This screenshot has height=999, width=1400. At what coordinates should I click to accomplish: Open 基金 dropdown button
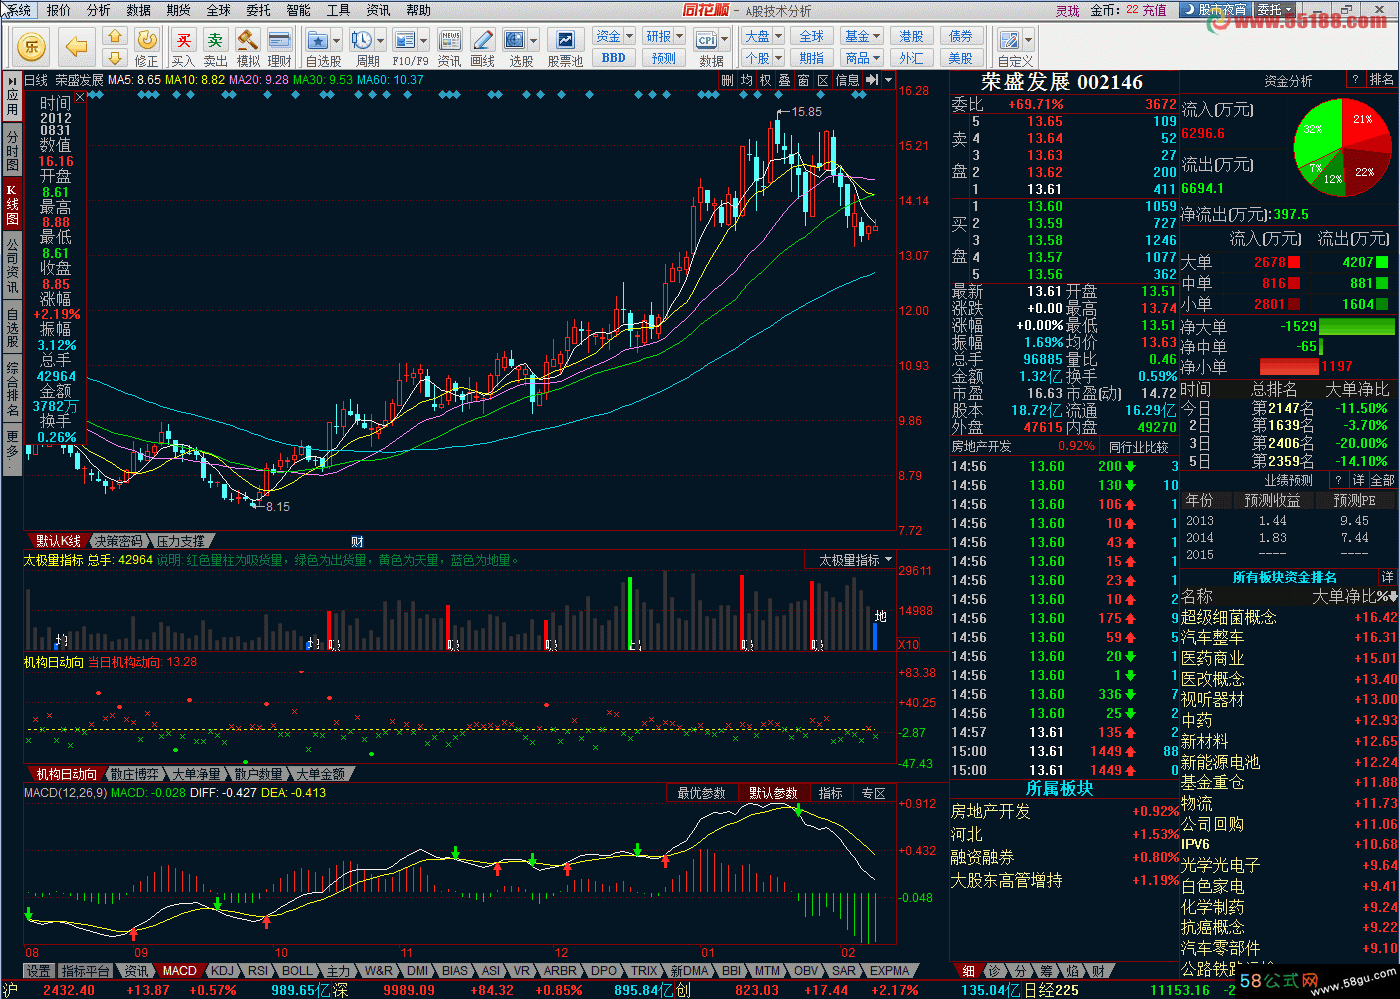click(x=862, y=36)
